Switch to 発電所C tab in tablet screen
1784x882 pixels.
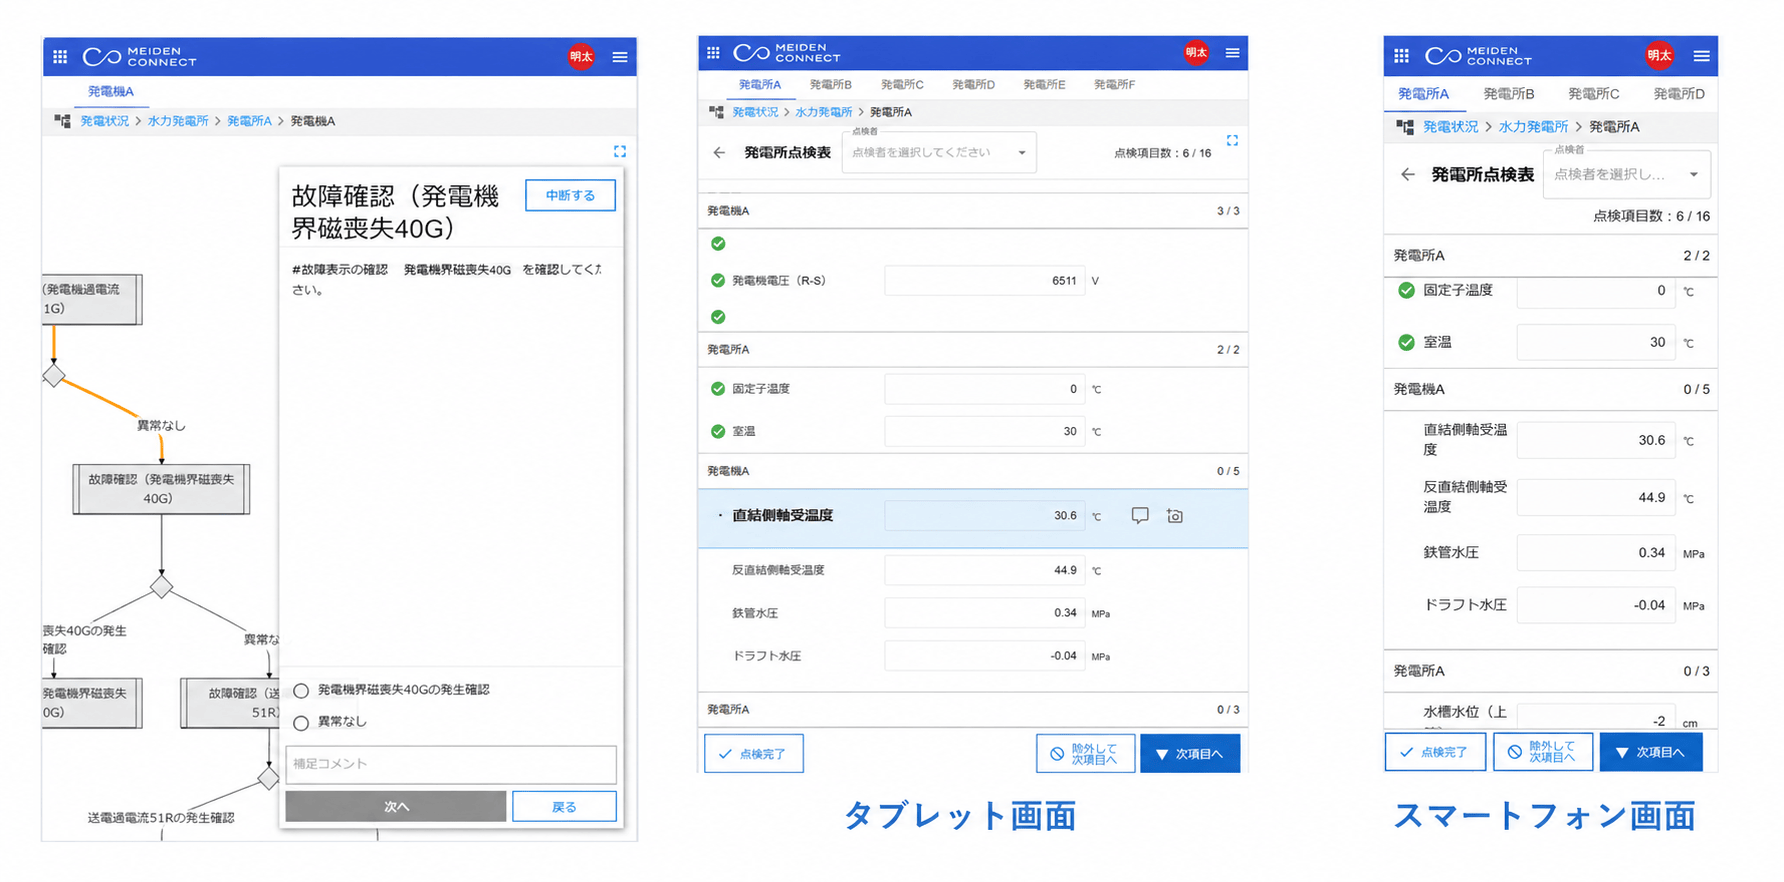902,85
